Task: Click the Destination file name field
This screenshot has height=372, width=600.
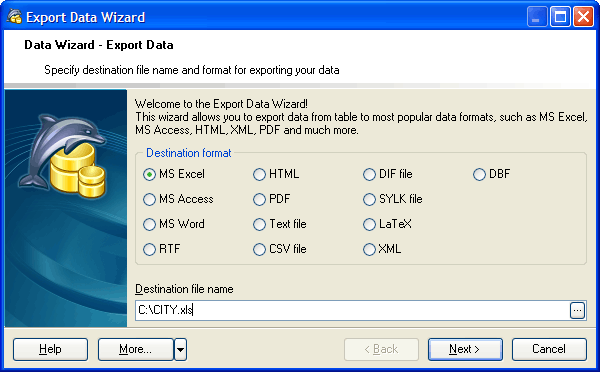Action: point(352,310)
